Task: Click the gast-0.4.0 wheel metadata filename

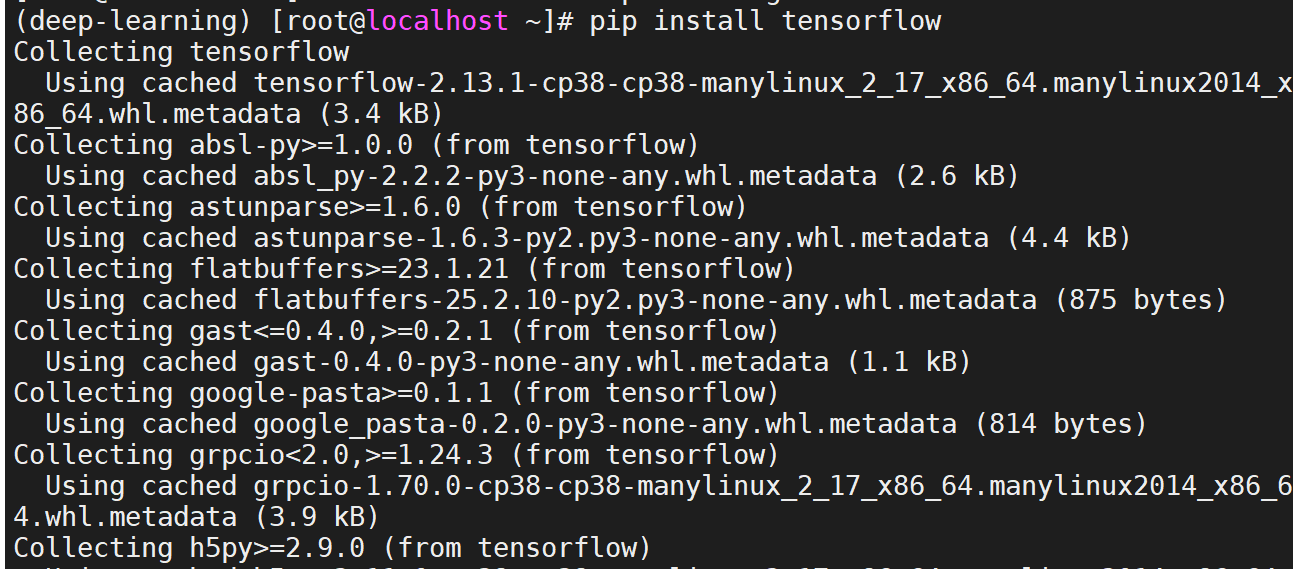Action: (x=533, y=361)
